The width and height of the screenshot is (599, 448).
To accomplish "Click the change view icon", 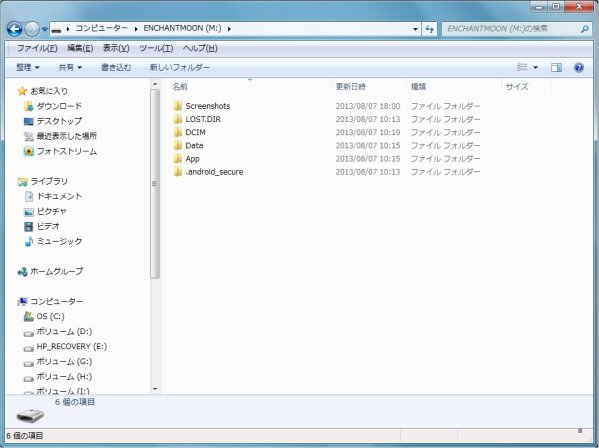I will 522,67.
